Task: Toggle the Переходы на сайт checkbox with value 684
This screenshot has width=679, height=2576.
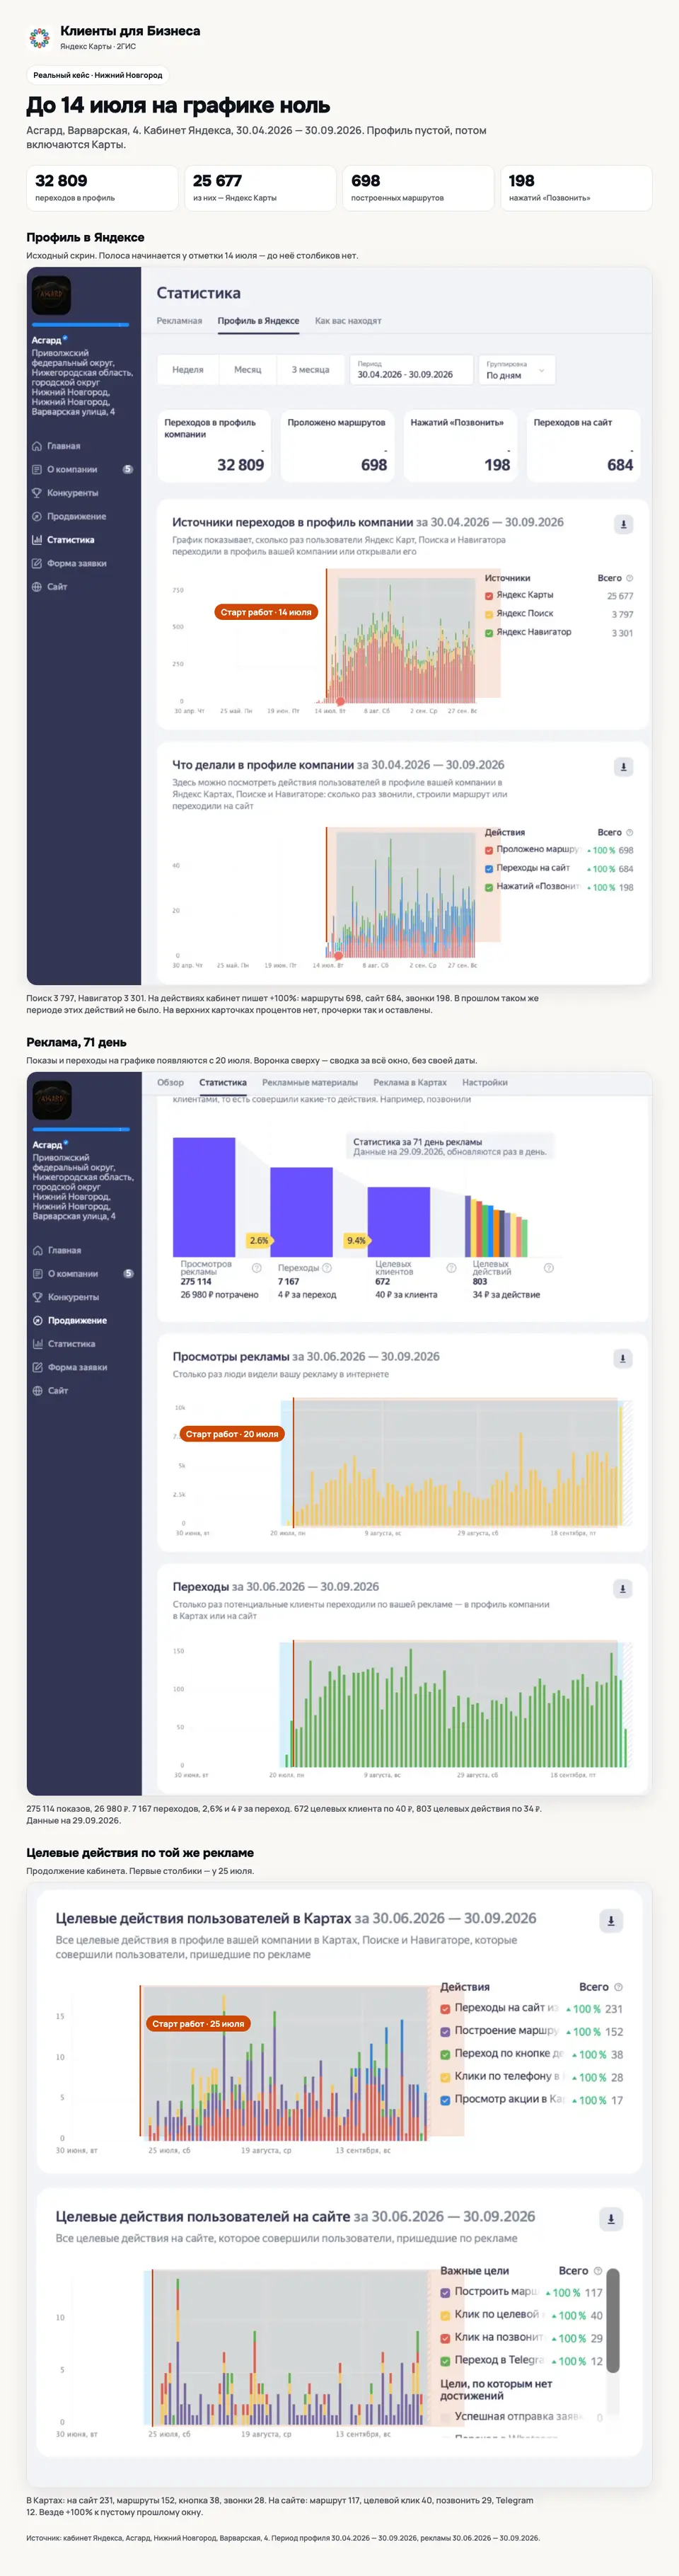Action: click(489, 869)
